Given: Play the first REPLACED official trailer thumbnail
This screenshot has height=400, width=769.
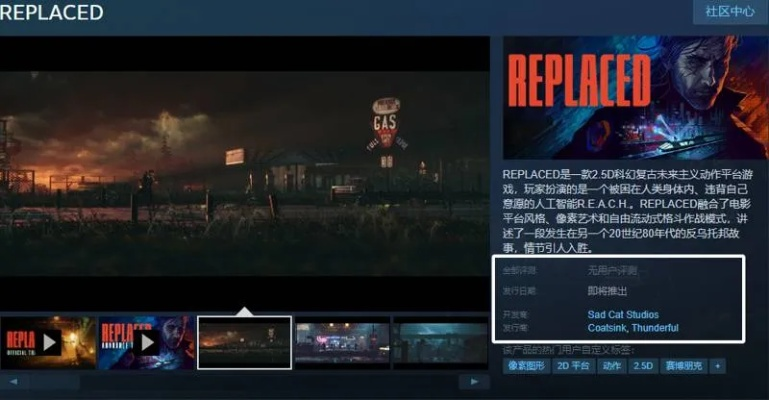Looking at the screenshot, I should pos(48,343).
